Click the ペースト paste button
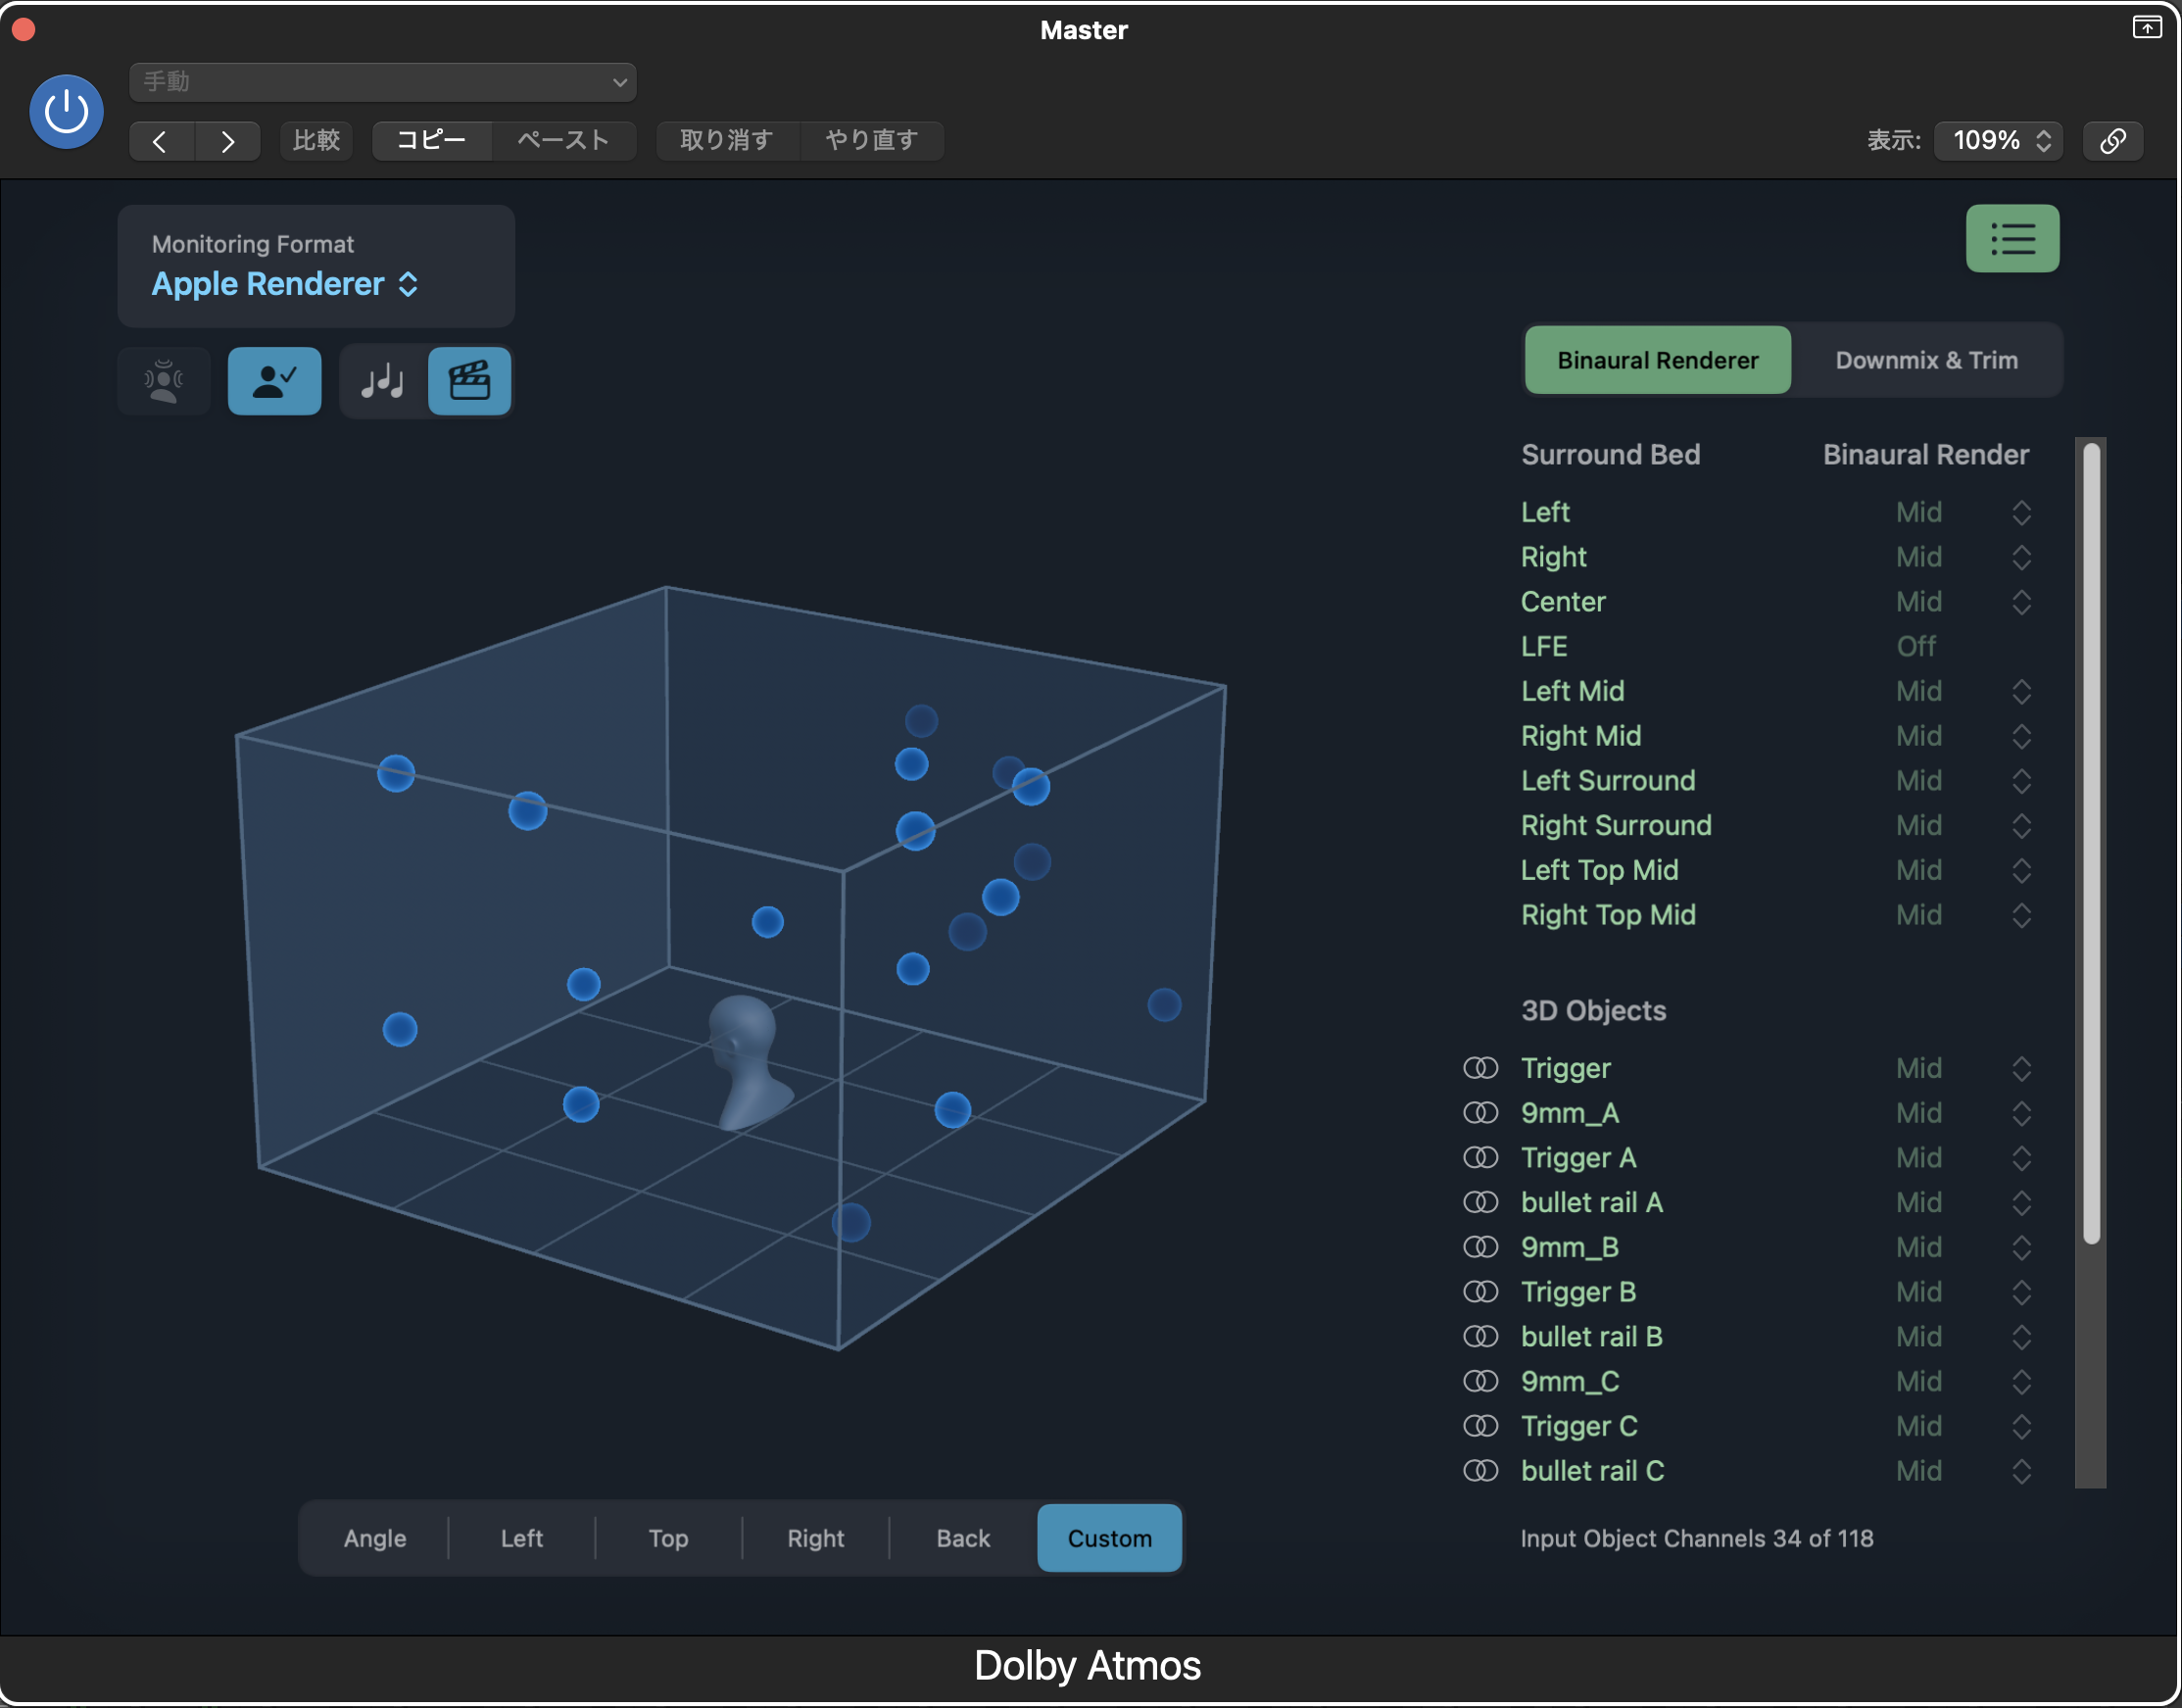This screenshot has height=1708, width=2182. [563, 141]
